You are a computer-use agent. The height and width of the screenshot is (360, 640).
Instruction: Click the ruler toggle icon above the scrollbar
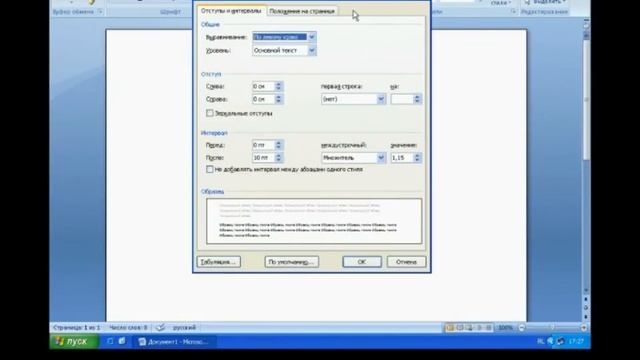point(586,25)
